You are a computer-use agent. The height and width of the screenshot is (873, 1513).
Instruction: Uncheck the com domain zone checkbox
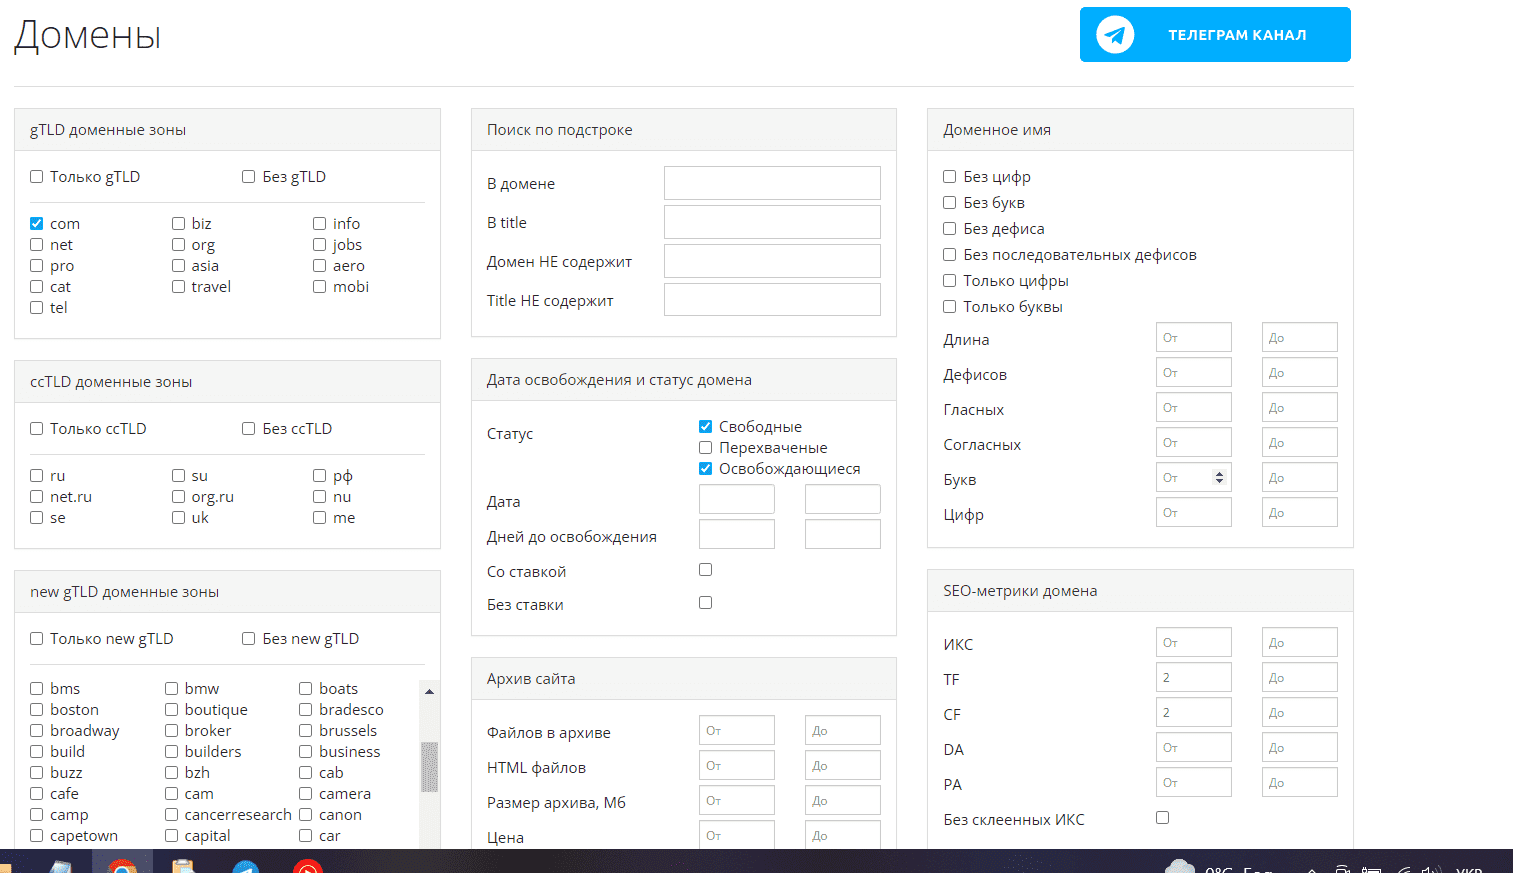click(37, 224)
